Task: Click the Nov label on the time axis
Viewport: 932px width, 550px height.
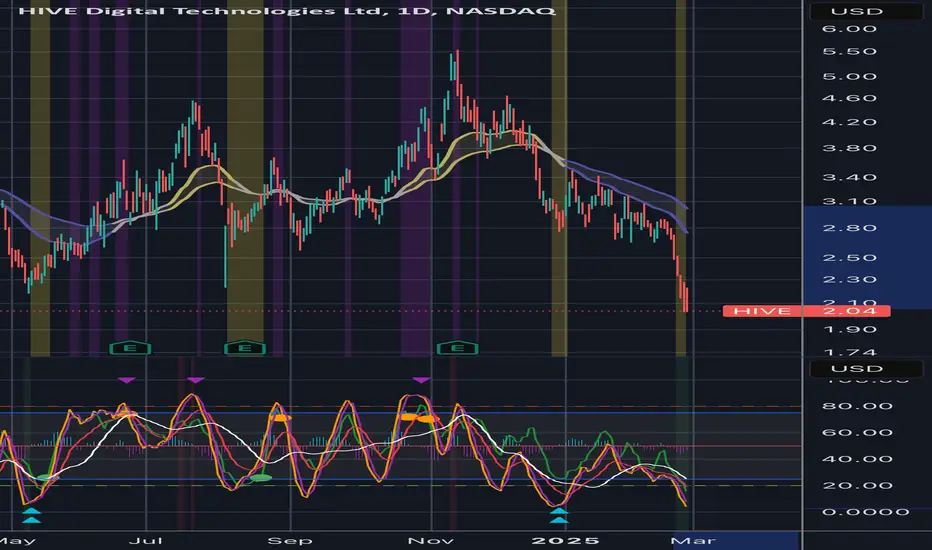Action: click(432, 541)
